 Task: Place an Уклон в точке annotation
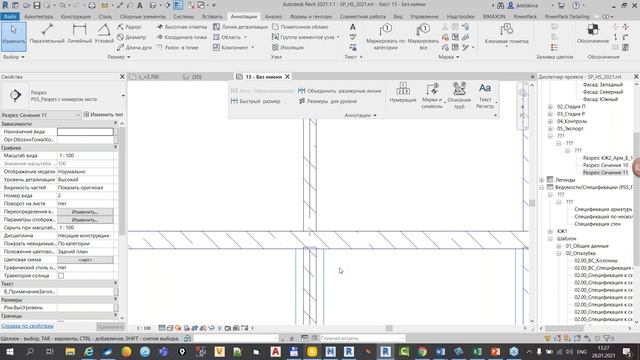[x=178, y=47]
